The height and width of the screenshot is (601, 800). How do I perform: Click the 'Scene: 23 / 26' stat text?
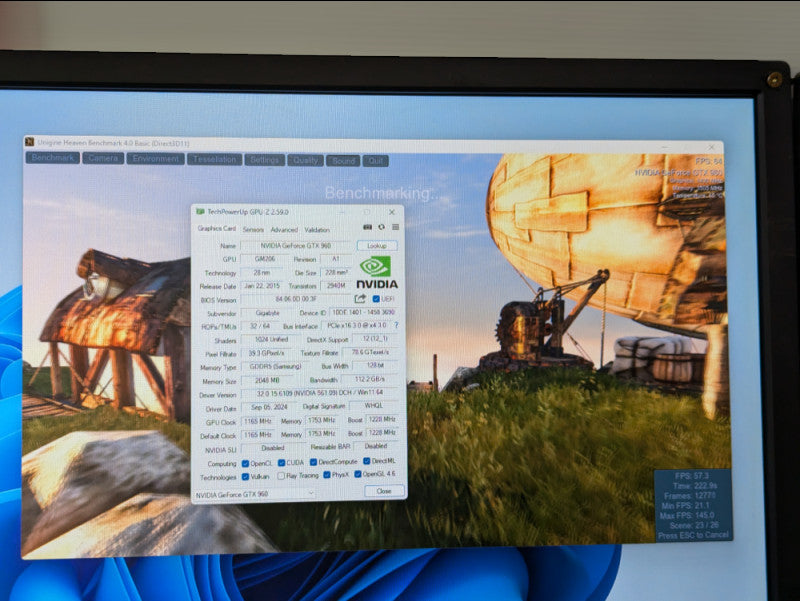pyautogui.click(x=694, y=525)
